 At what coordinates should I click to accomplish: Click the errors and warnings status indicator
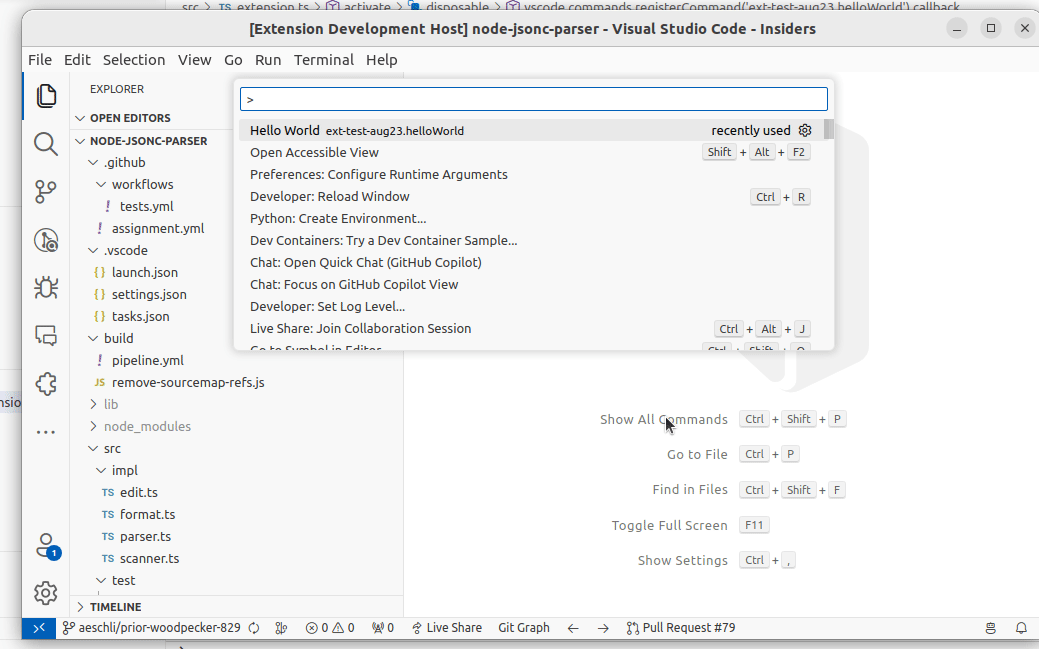pos(329,628)
